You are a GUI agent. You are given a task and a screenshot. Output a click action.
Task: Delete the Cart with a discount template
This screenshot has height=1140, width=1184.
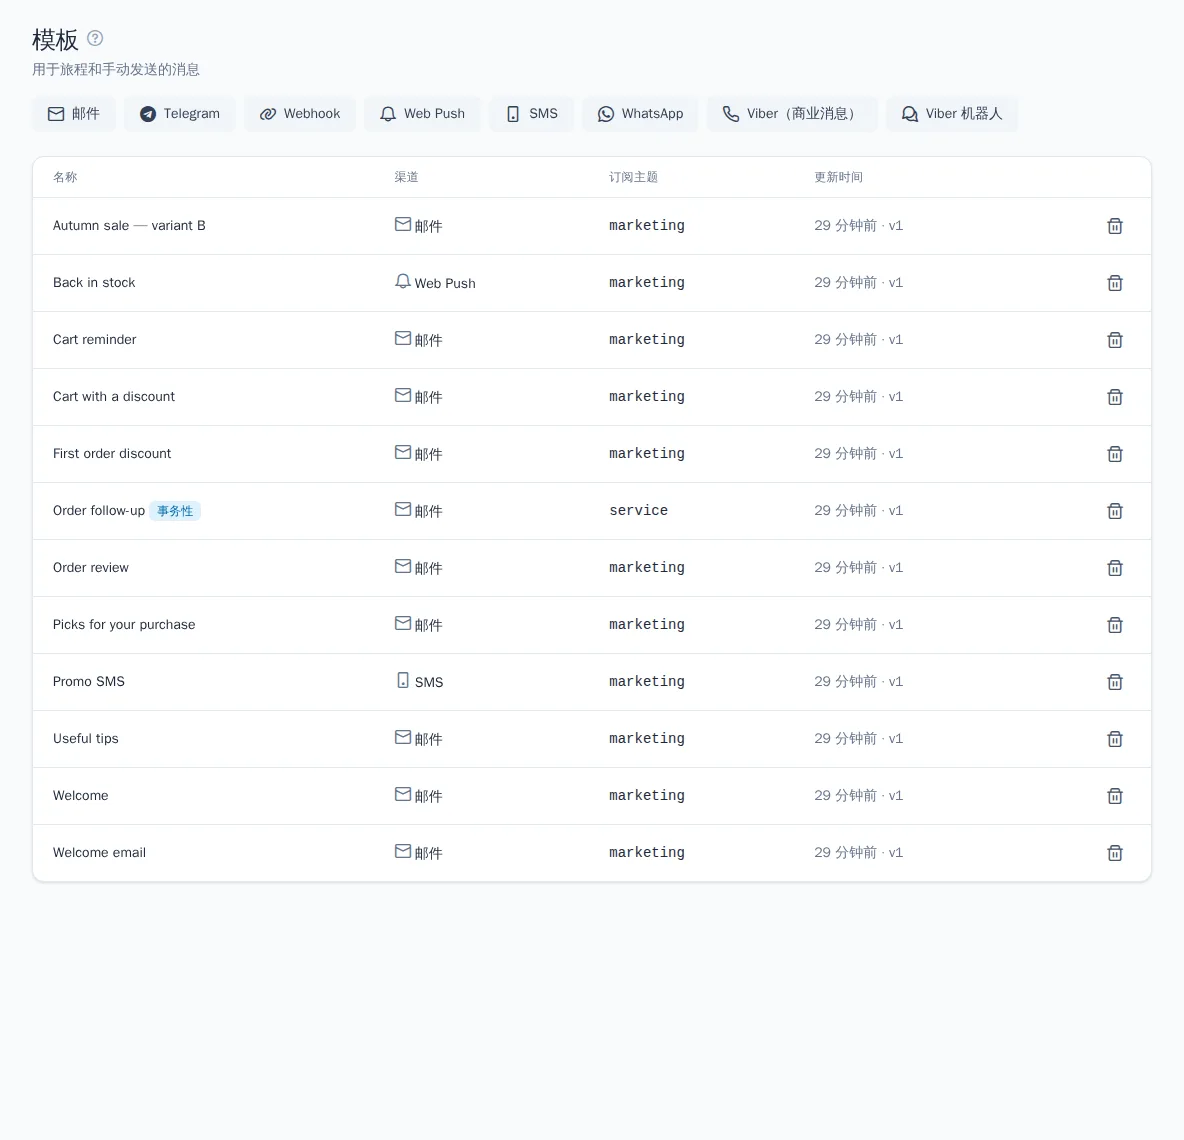pyautogui.click(x=1115, y=397)
